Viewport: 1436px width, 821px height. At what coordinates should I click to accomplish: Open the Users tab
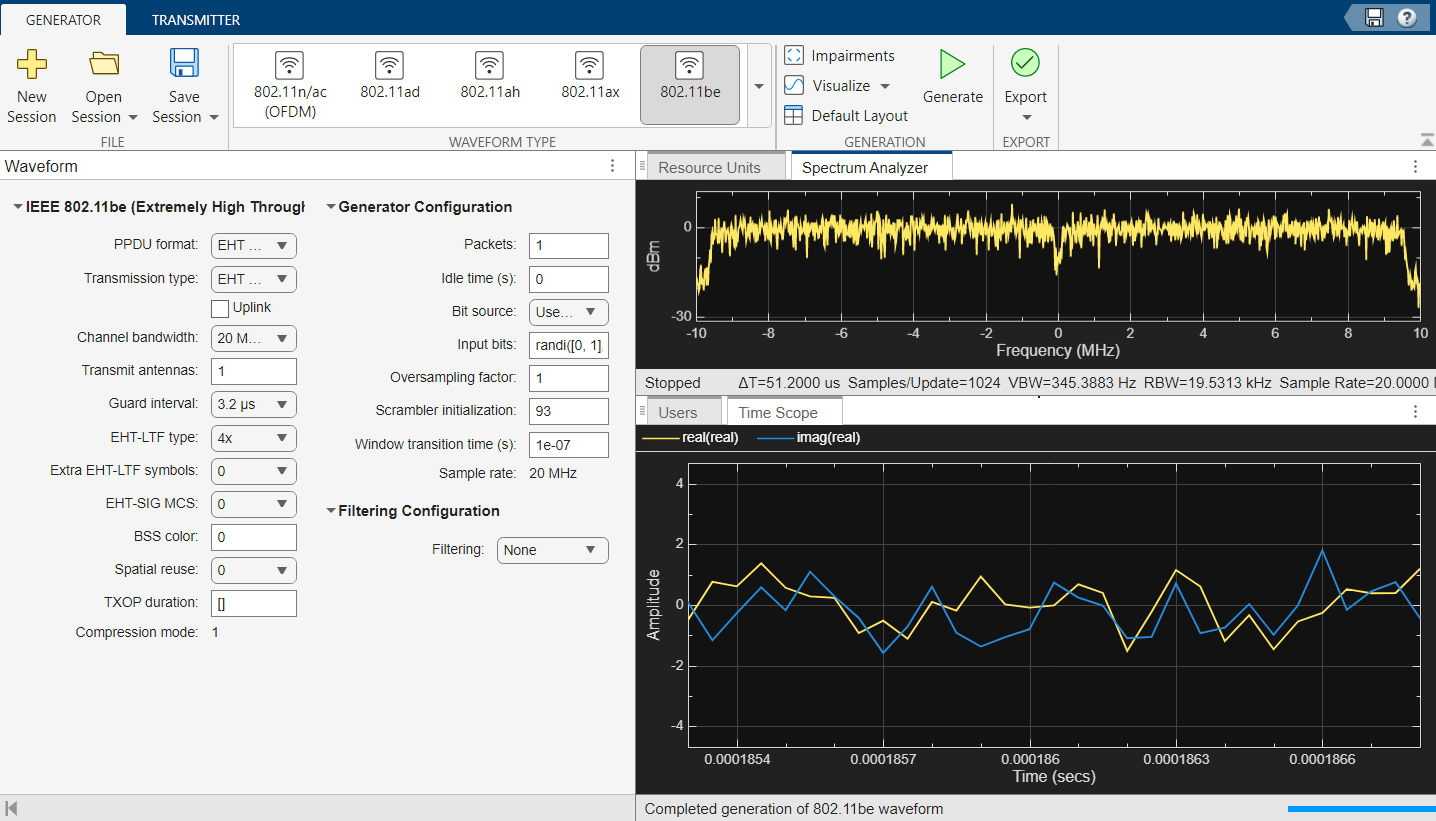click(x=678, y=412)
